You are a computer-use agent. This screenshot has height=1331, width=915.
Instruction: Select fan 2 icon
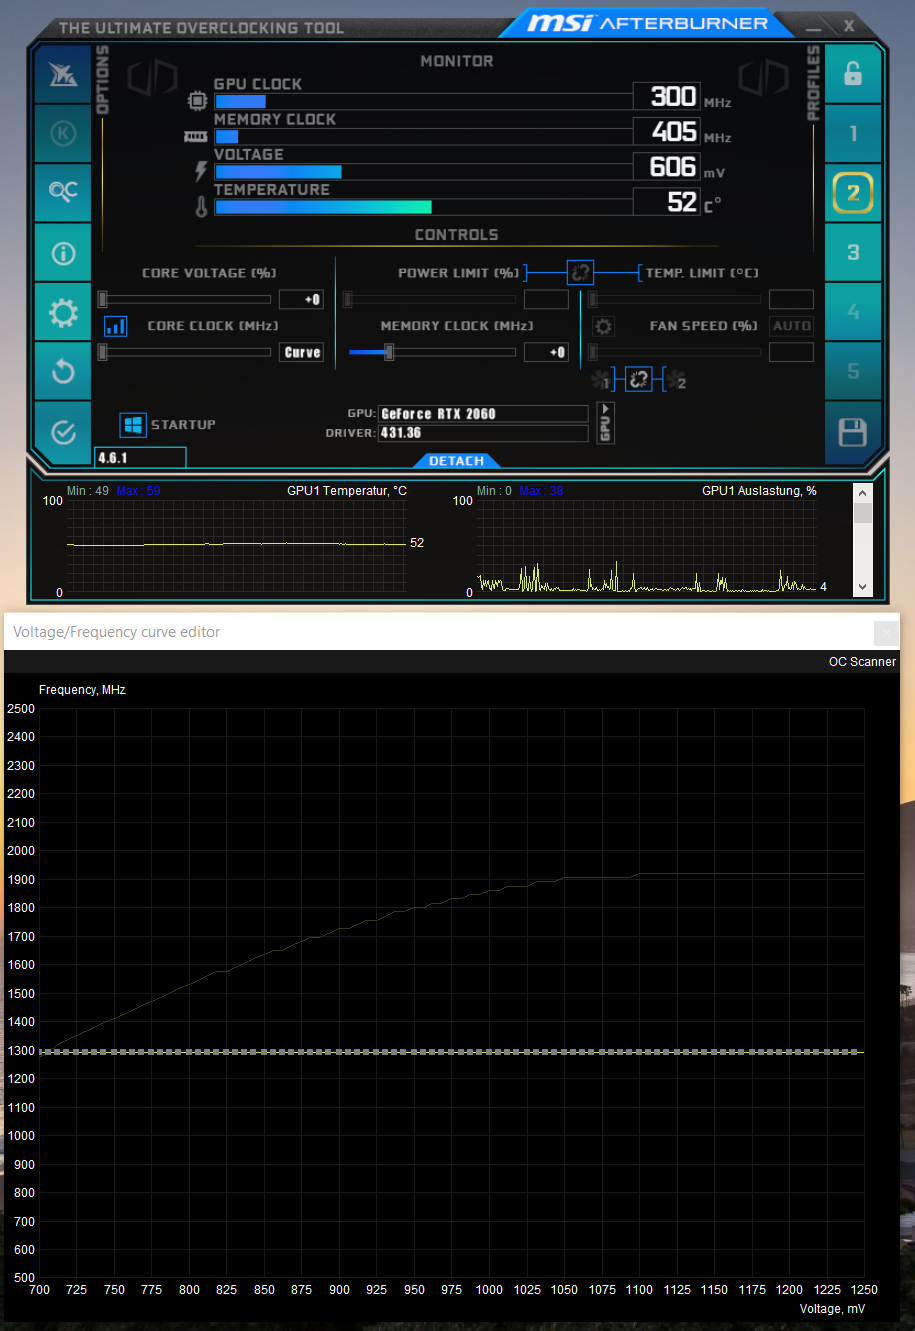676,380
